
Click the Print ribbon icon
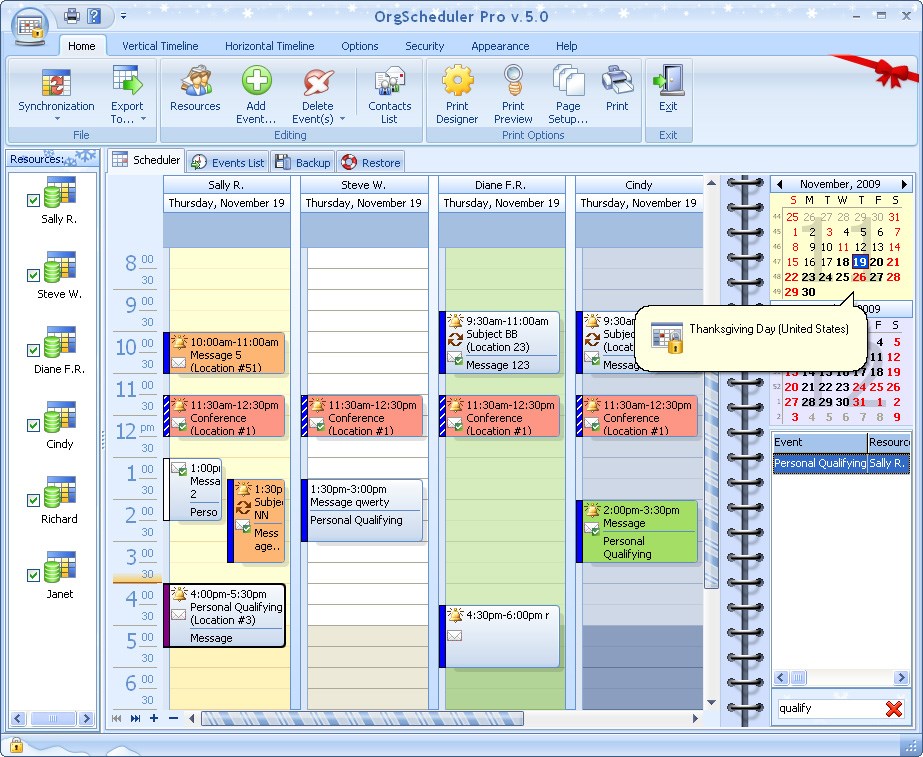pyautogui.click(x=617, y=81)
